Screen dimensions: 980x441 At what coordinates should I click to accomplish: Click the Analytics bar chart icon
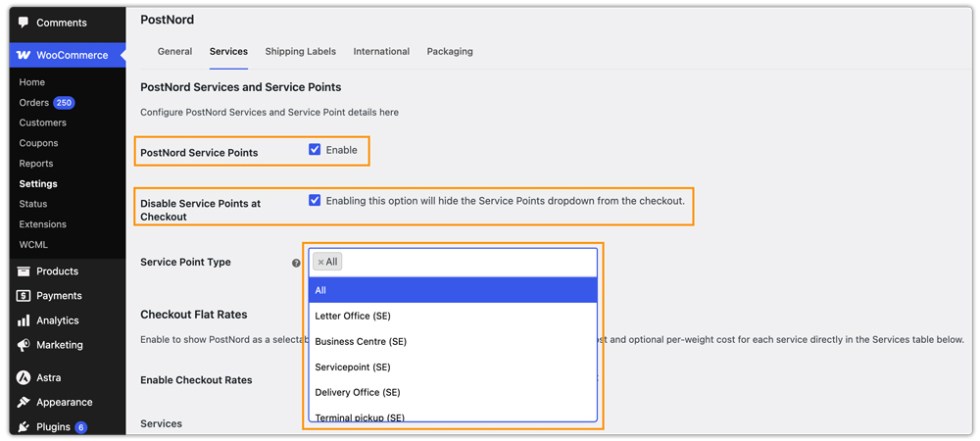[23, 320]
